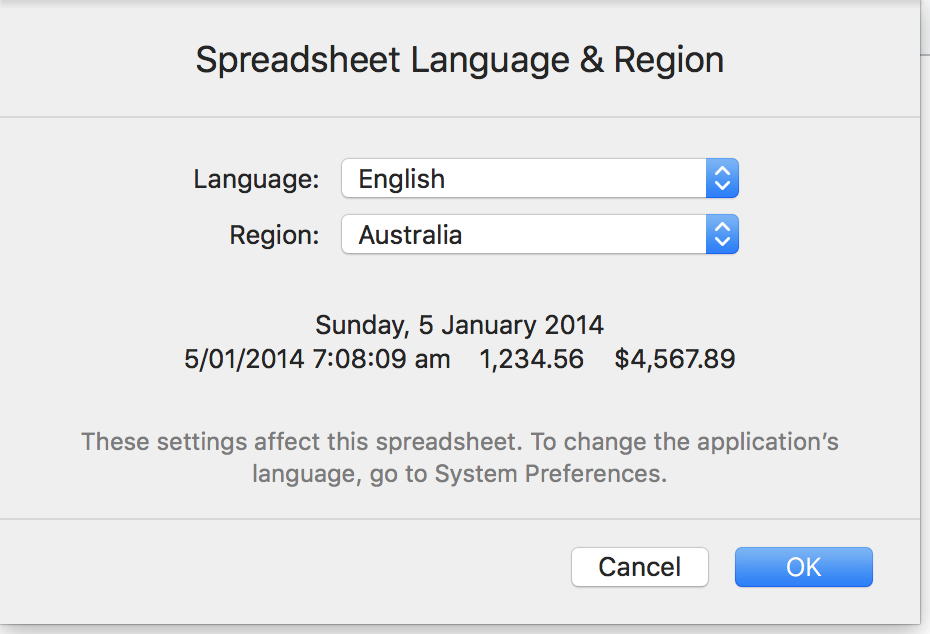Viewport: 930px width, 634px height.
Task: Click the blue chevron arrows beside Australia
Action: click(722, 236)
